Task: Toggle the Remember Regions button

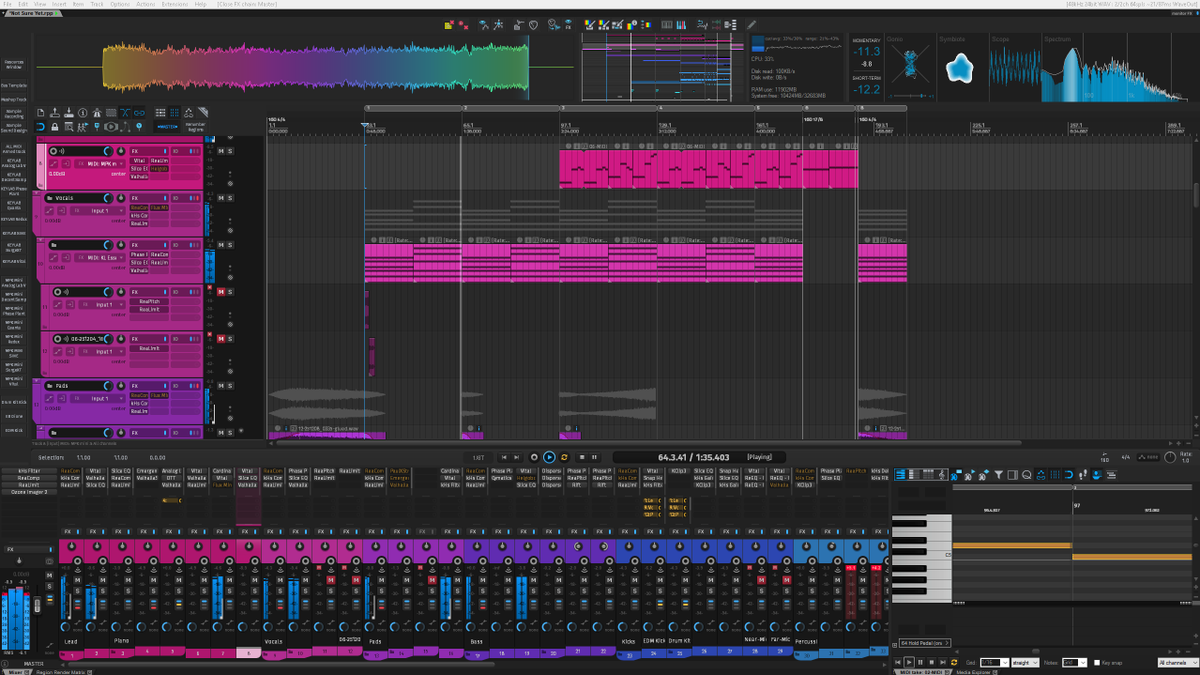Action: tap(195, 127)
